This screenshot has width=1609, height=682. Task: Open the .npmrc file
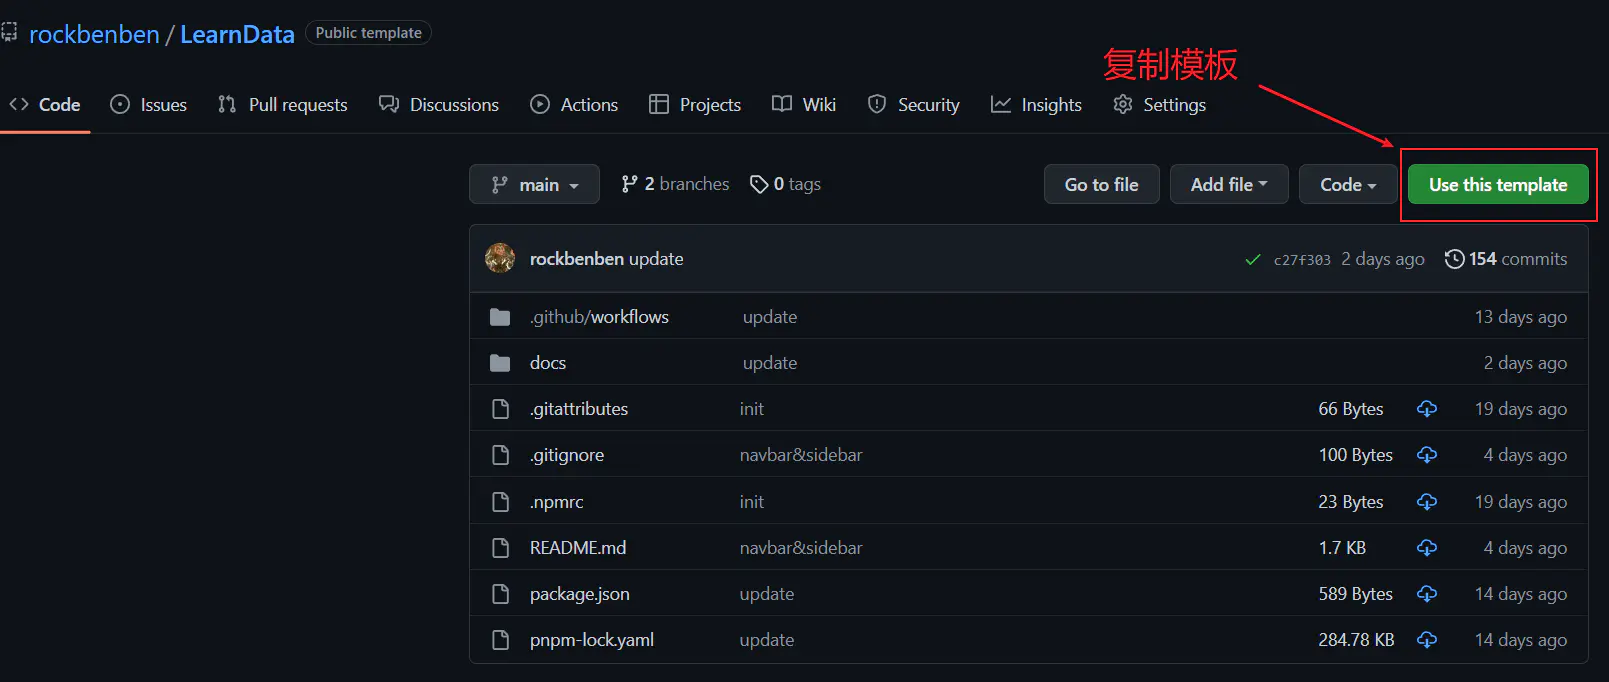pyautogui.click(x=556, y=502)
